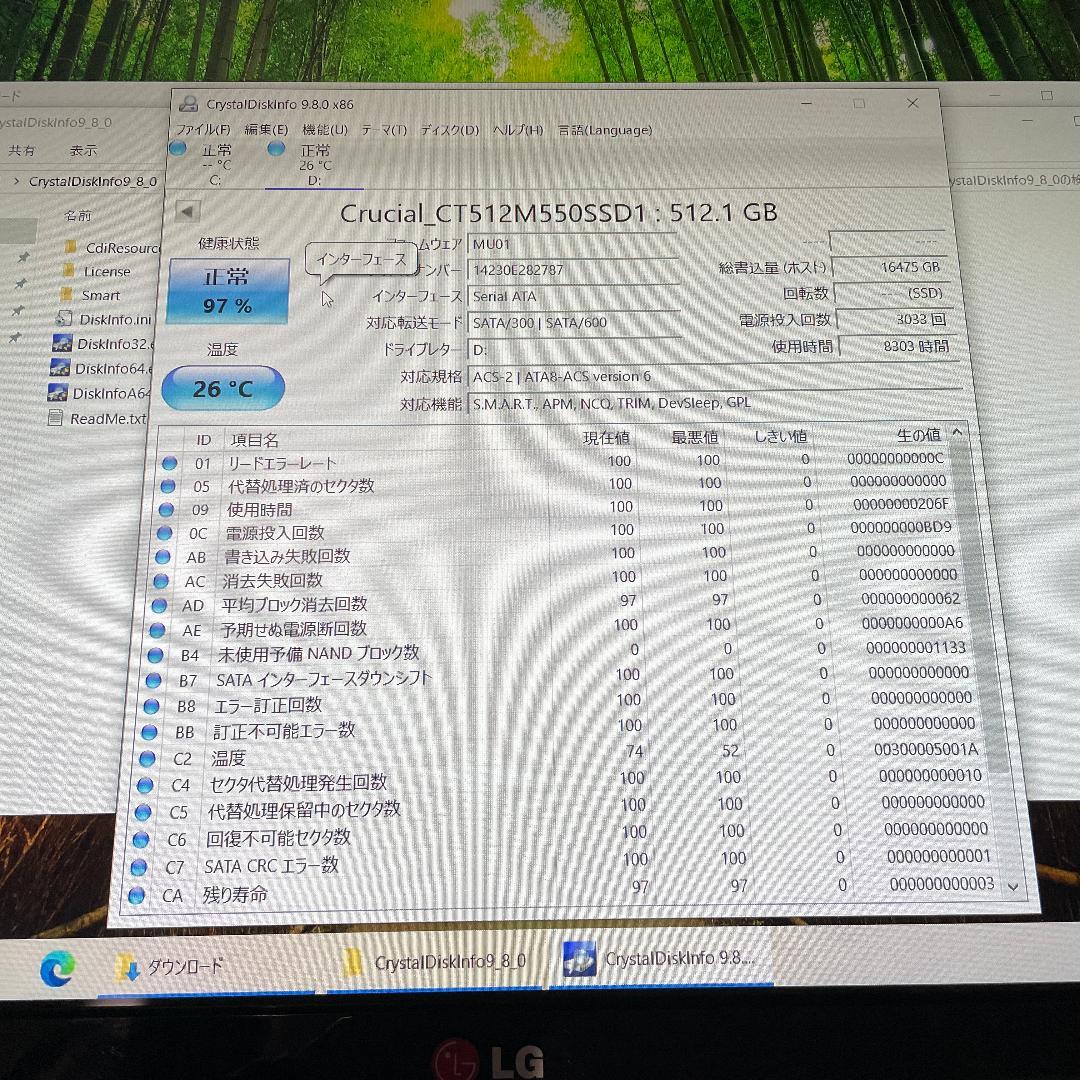Select the Smart folder in Explorer window
The height and width of the screenshot is (1080, 1080).
click(x=90, y=295)
